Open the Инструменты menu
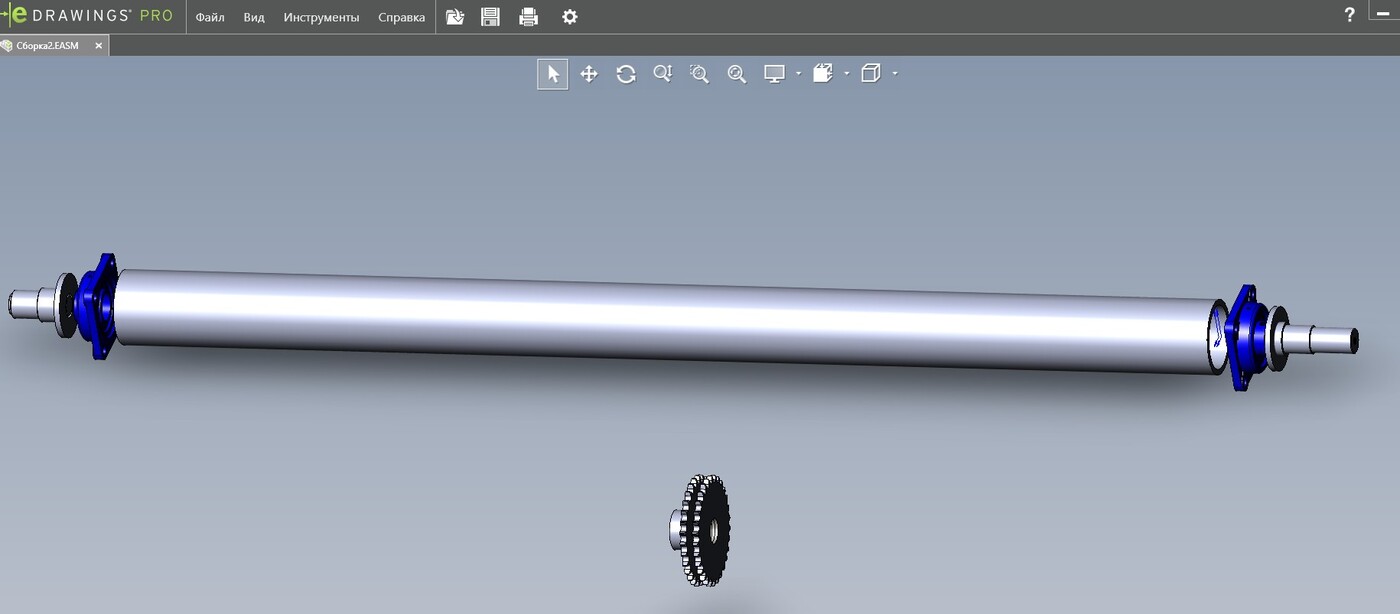This screenshot has height=614, width=1400. coord(321,17)
